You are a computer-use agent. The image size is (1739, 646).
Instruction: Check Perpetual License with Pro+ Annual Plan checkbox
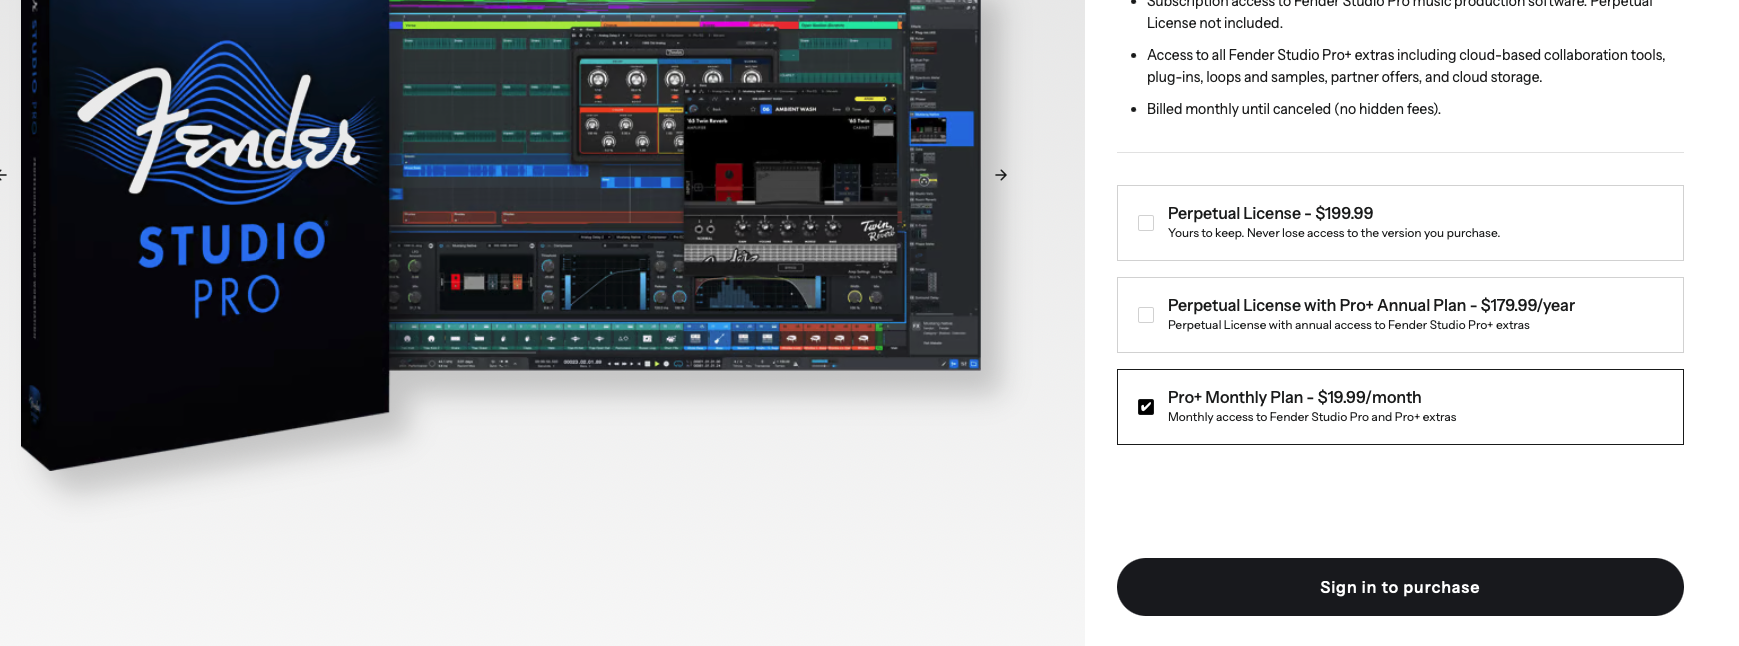pos(1146,315)
